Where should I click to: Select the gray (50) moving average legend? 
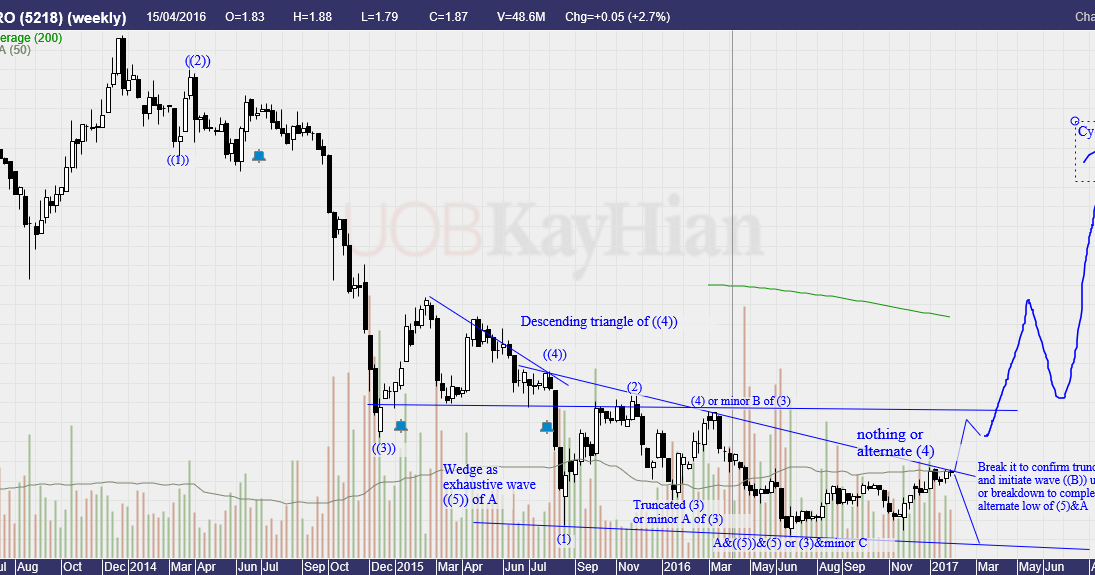[x=15, y=50]
